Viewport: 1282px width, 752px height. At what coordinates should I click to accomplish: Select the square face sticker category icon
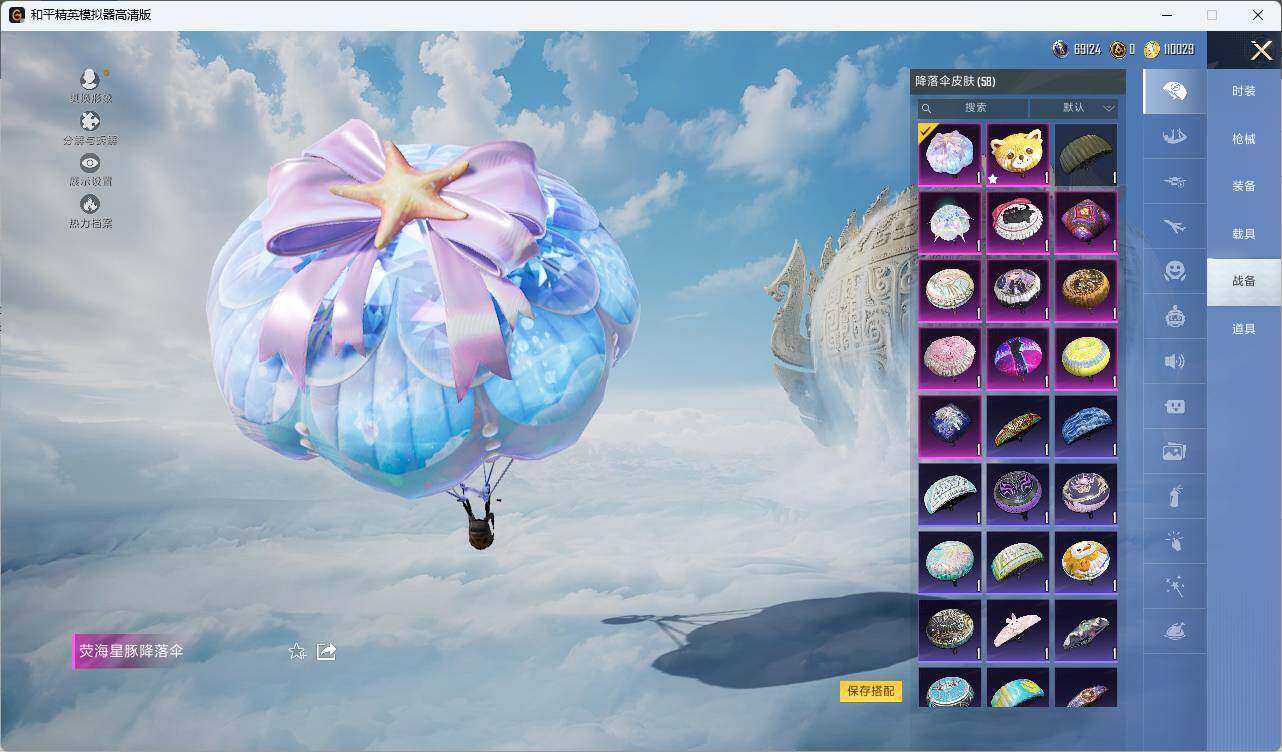(x=1175, y=407)
